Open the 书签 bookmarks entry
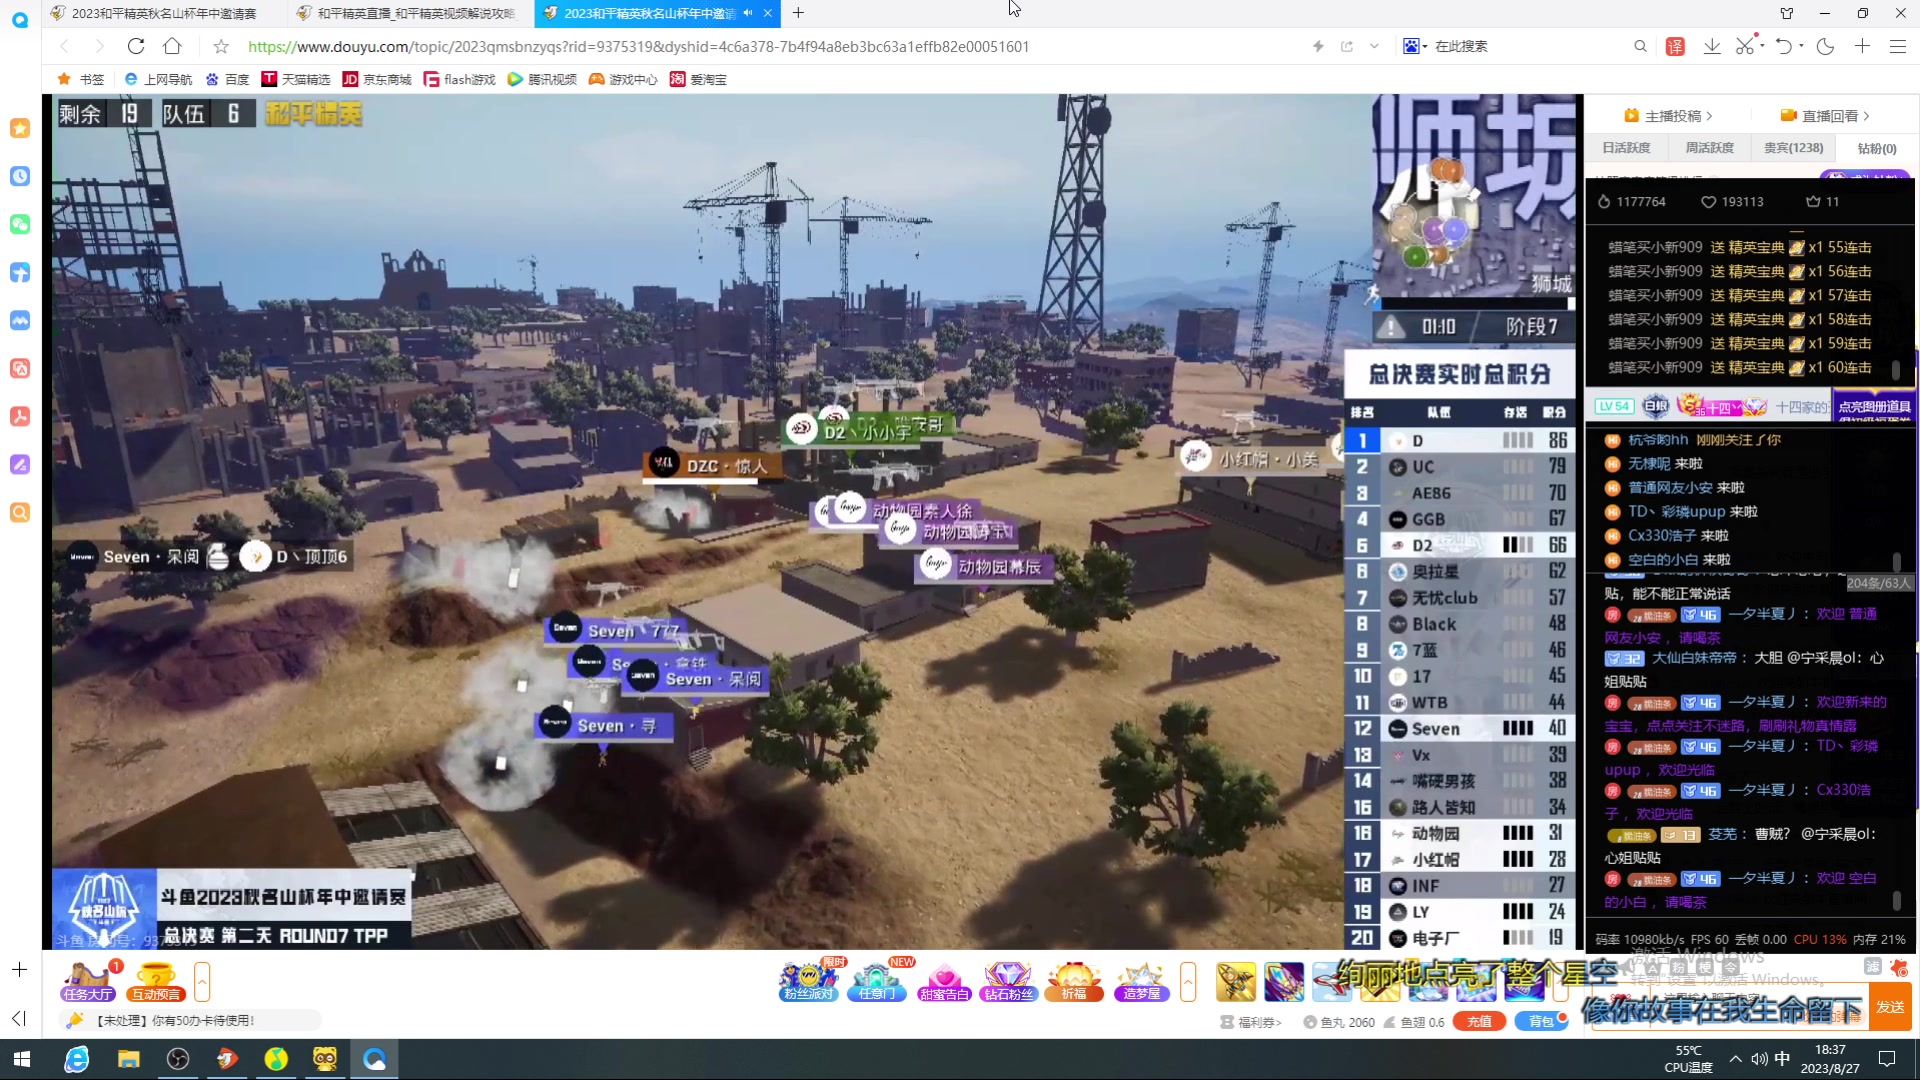Screen dimensions: 1920x1080 [81, 79]
